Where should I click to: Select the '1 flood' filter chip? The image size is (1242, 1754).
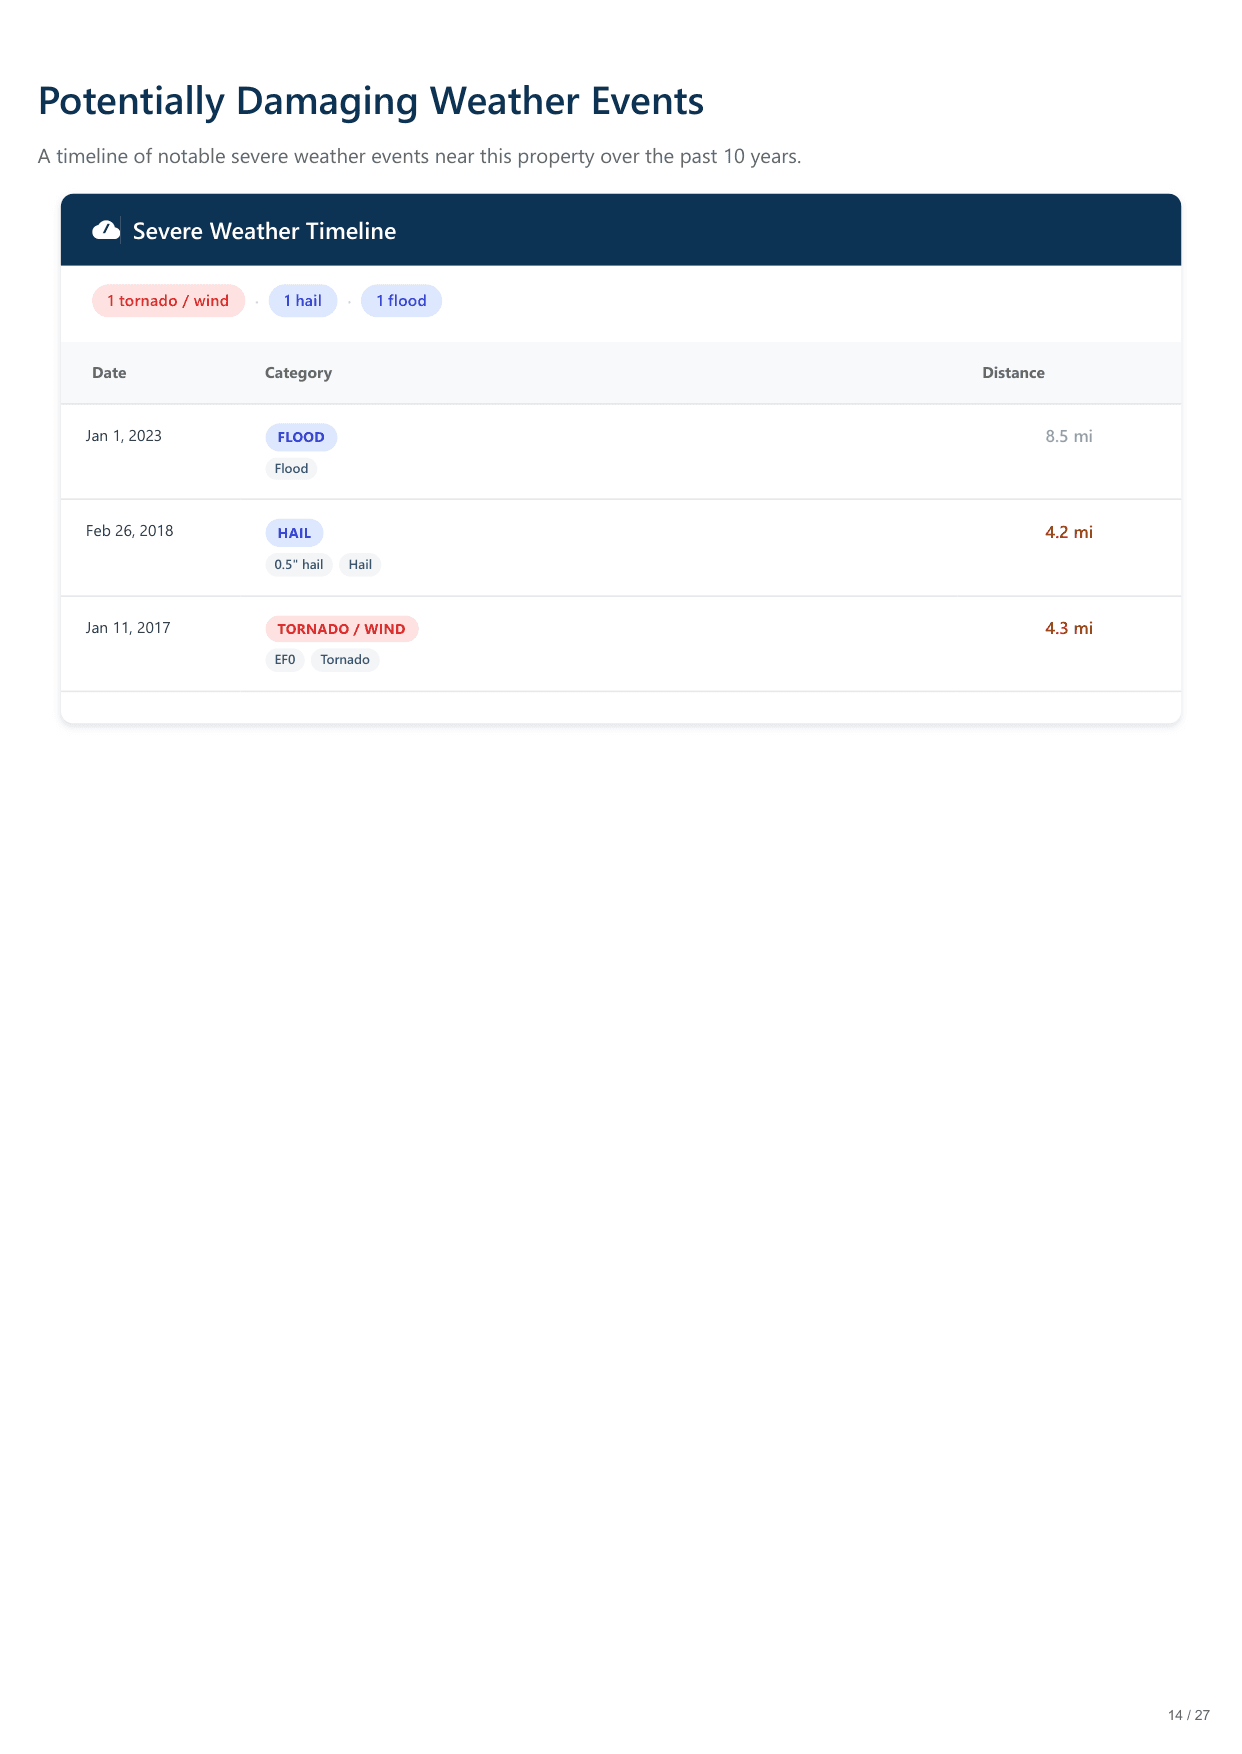point(401,301)
